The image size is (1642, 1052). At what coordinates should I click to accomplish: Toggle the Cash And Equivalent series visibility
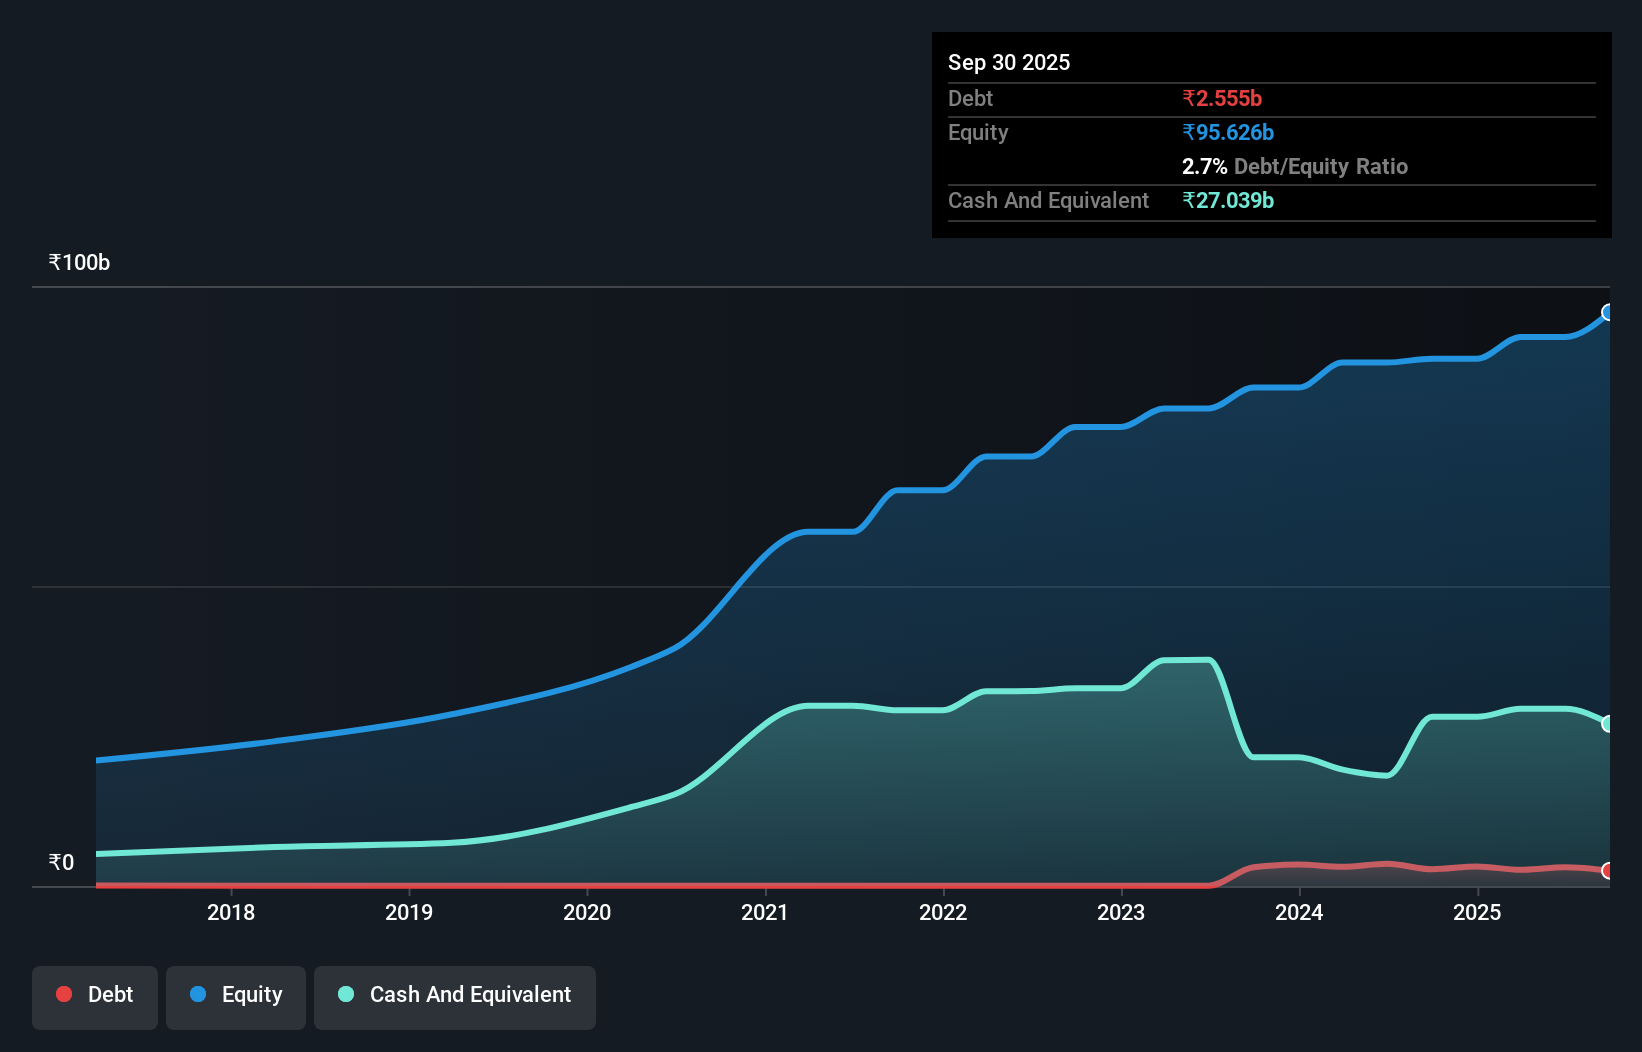[455, 995]
